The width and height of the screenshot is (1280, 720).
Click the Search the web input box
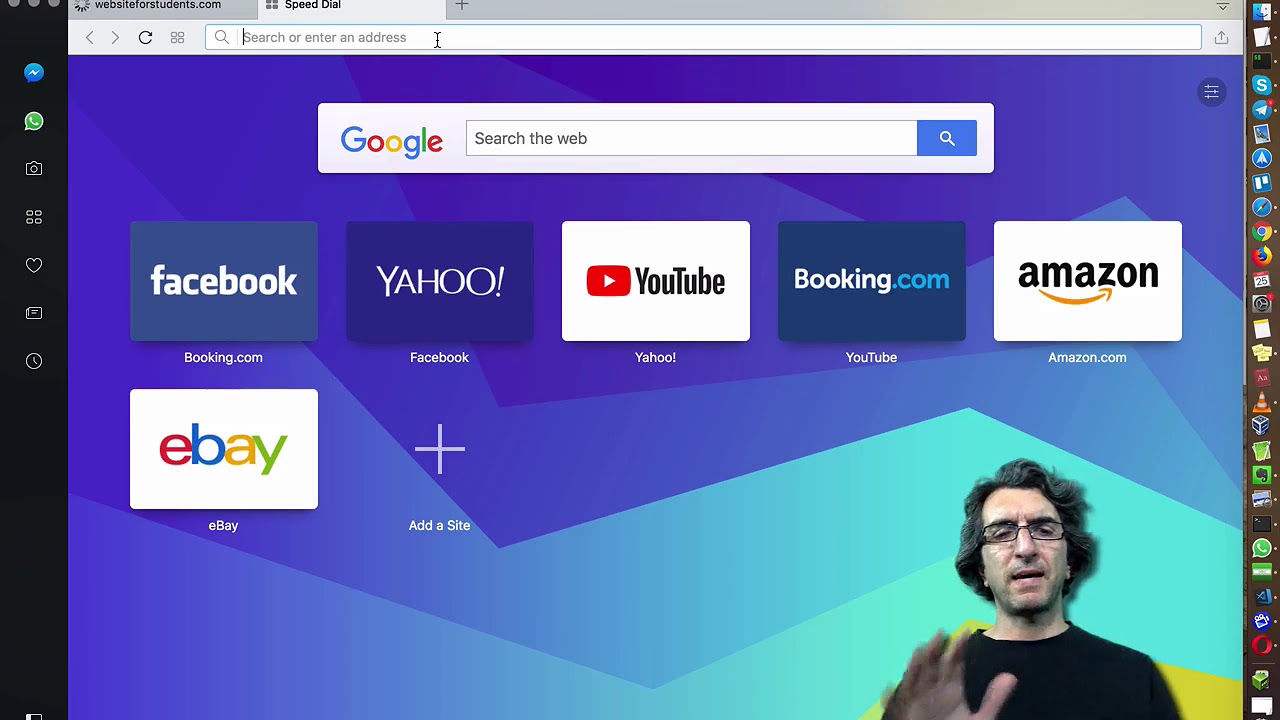(691, 138)
